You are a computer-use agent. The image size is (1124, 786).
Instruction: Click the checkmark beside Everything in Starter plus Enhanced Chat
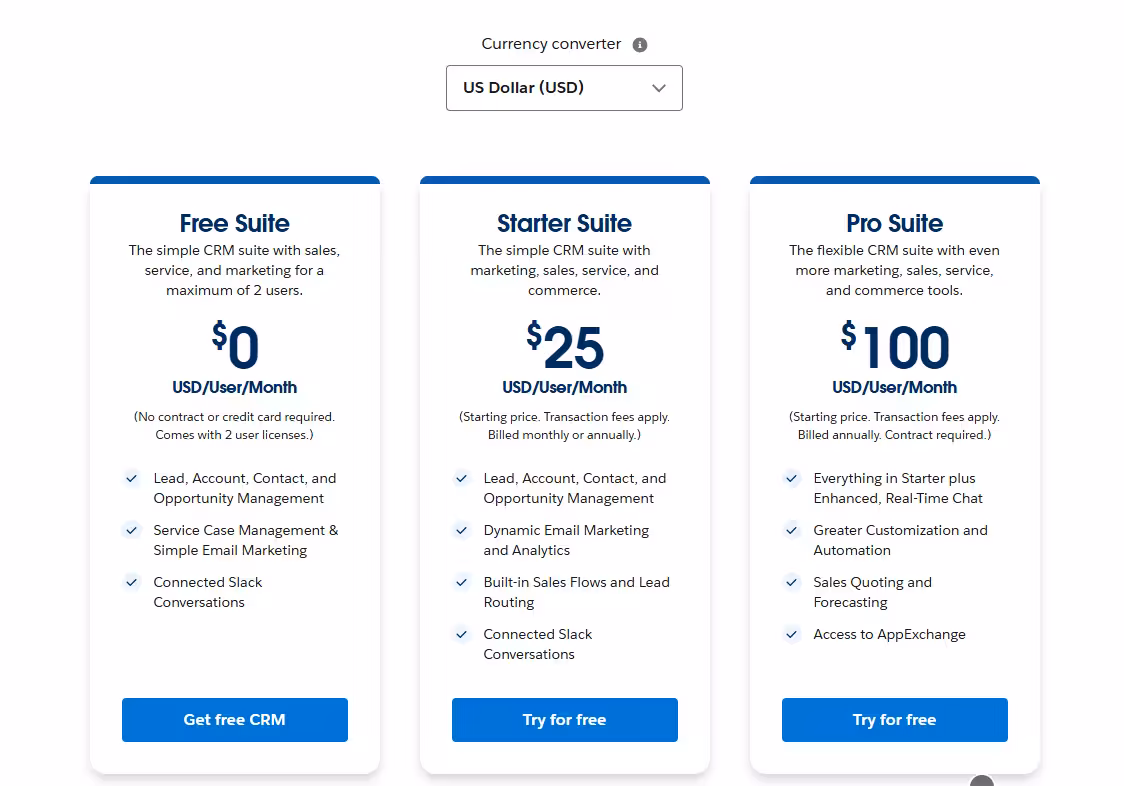point(791,478)
